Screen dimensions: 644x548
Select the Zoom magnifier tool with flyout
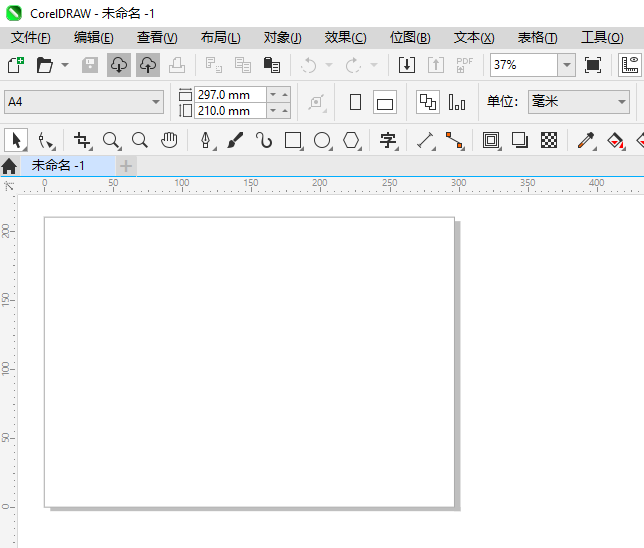click(x=111, y=140)
